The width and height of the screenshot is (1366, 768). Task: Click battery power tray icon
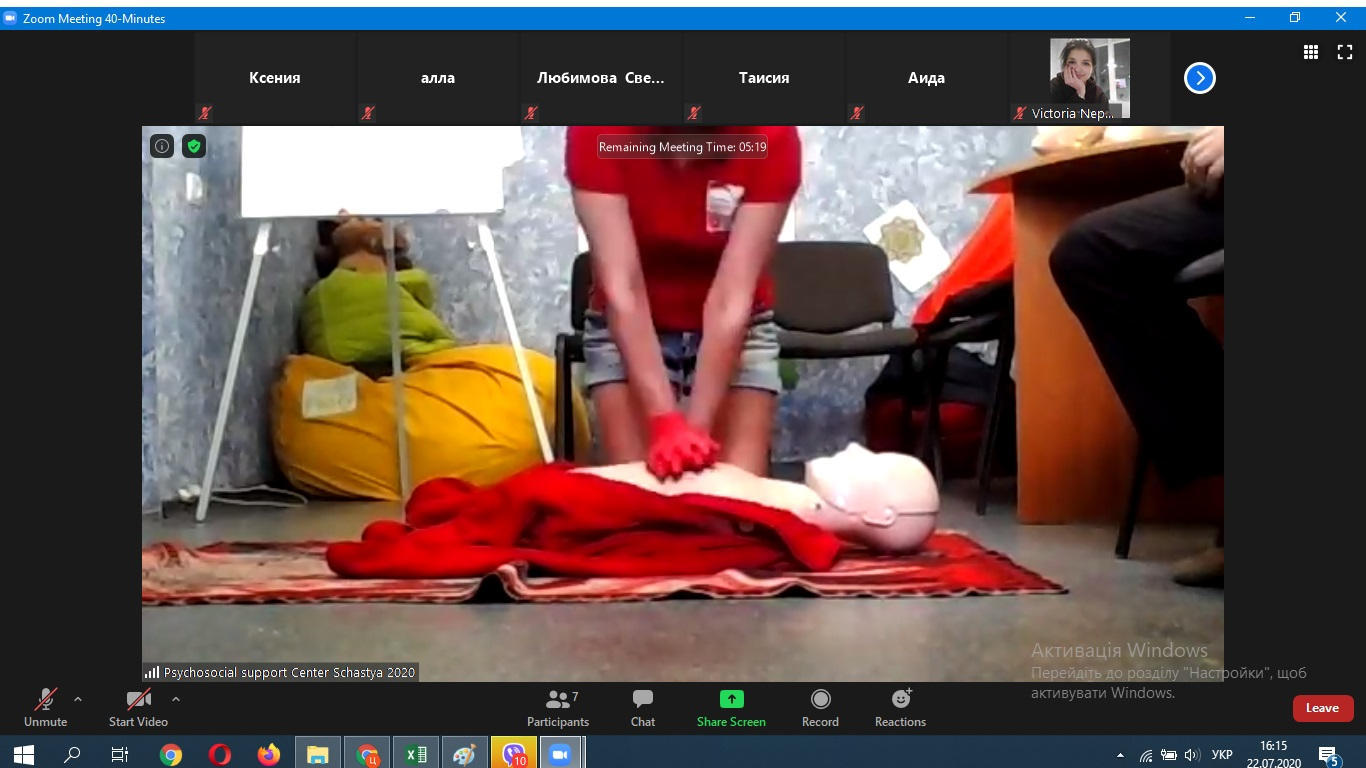[x=1169, y=755]
